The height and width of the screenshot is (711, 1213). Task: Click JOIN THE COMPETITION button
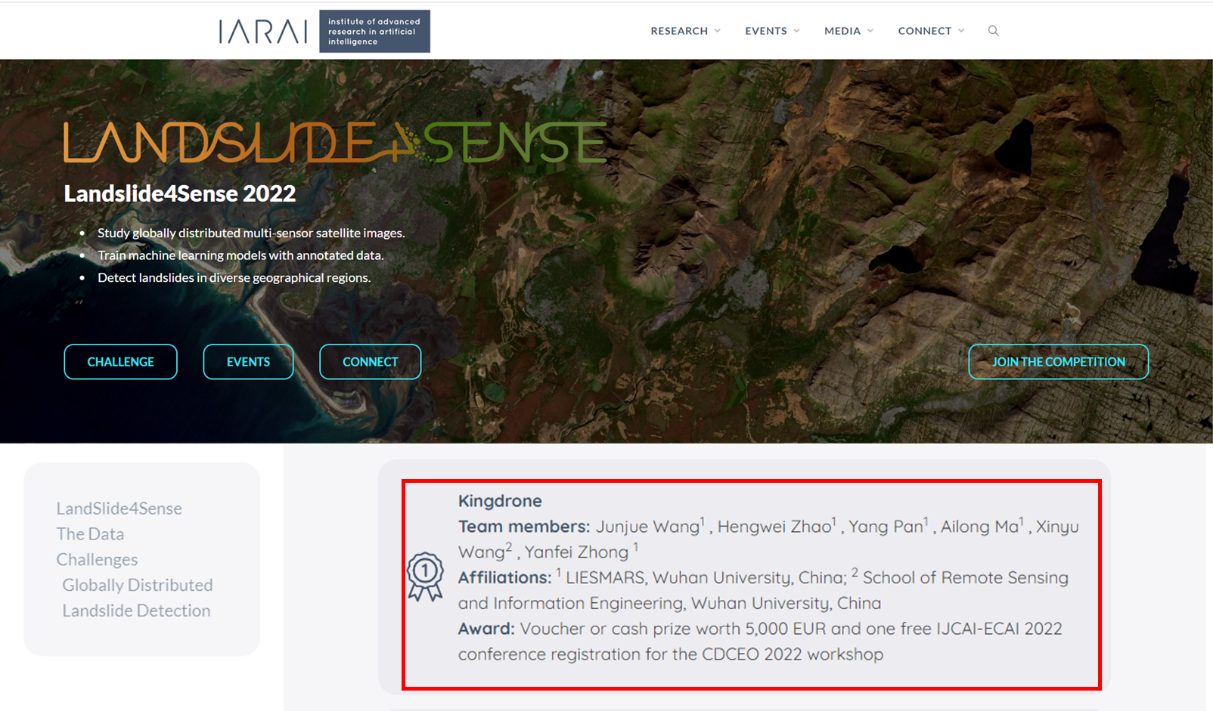(x=1058, y=362)
